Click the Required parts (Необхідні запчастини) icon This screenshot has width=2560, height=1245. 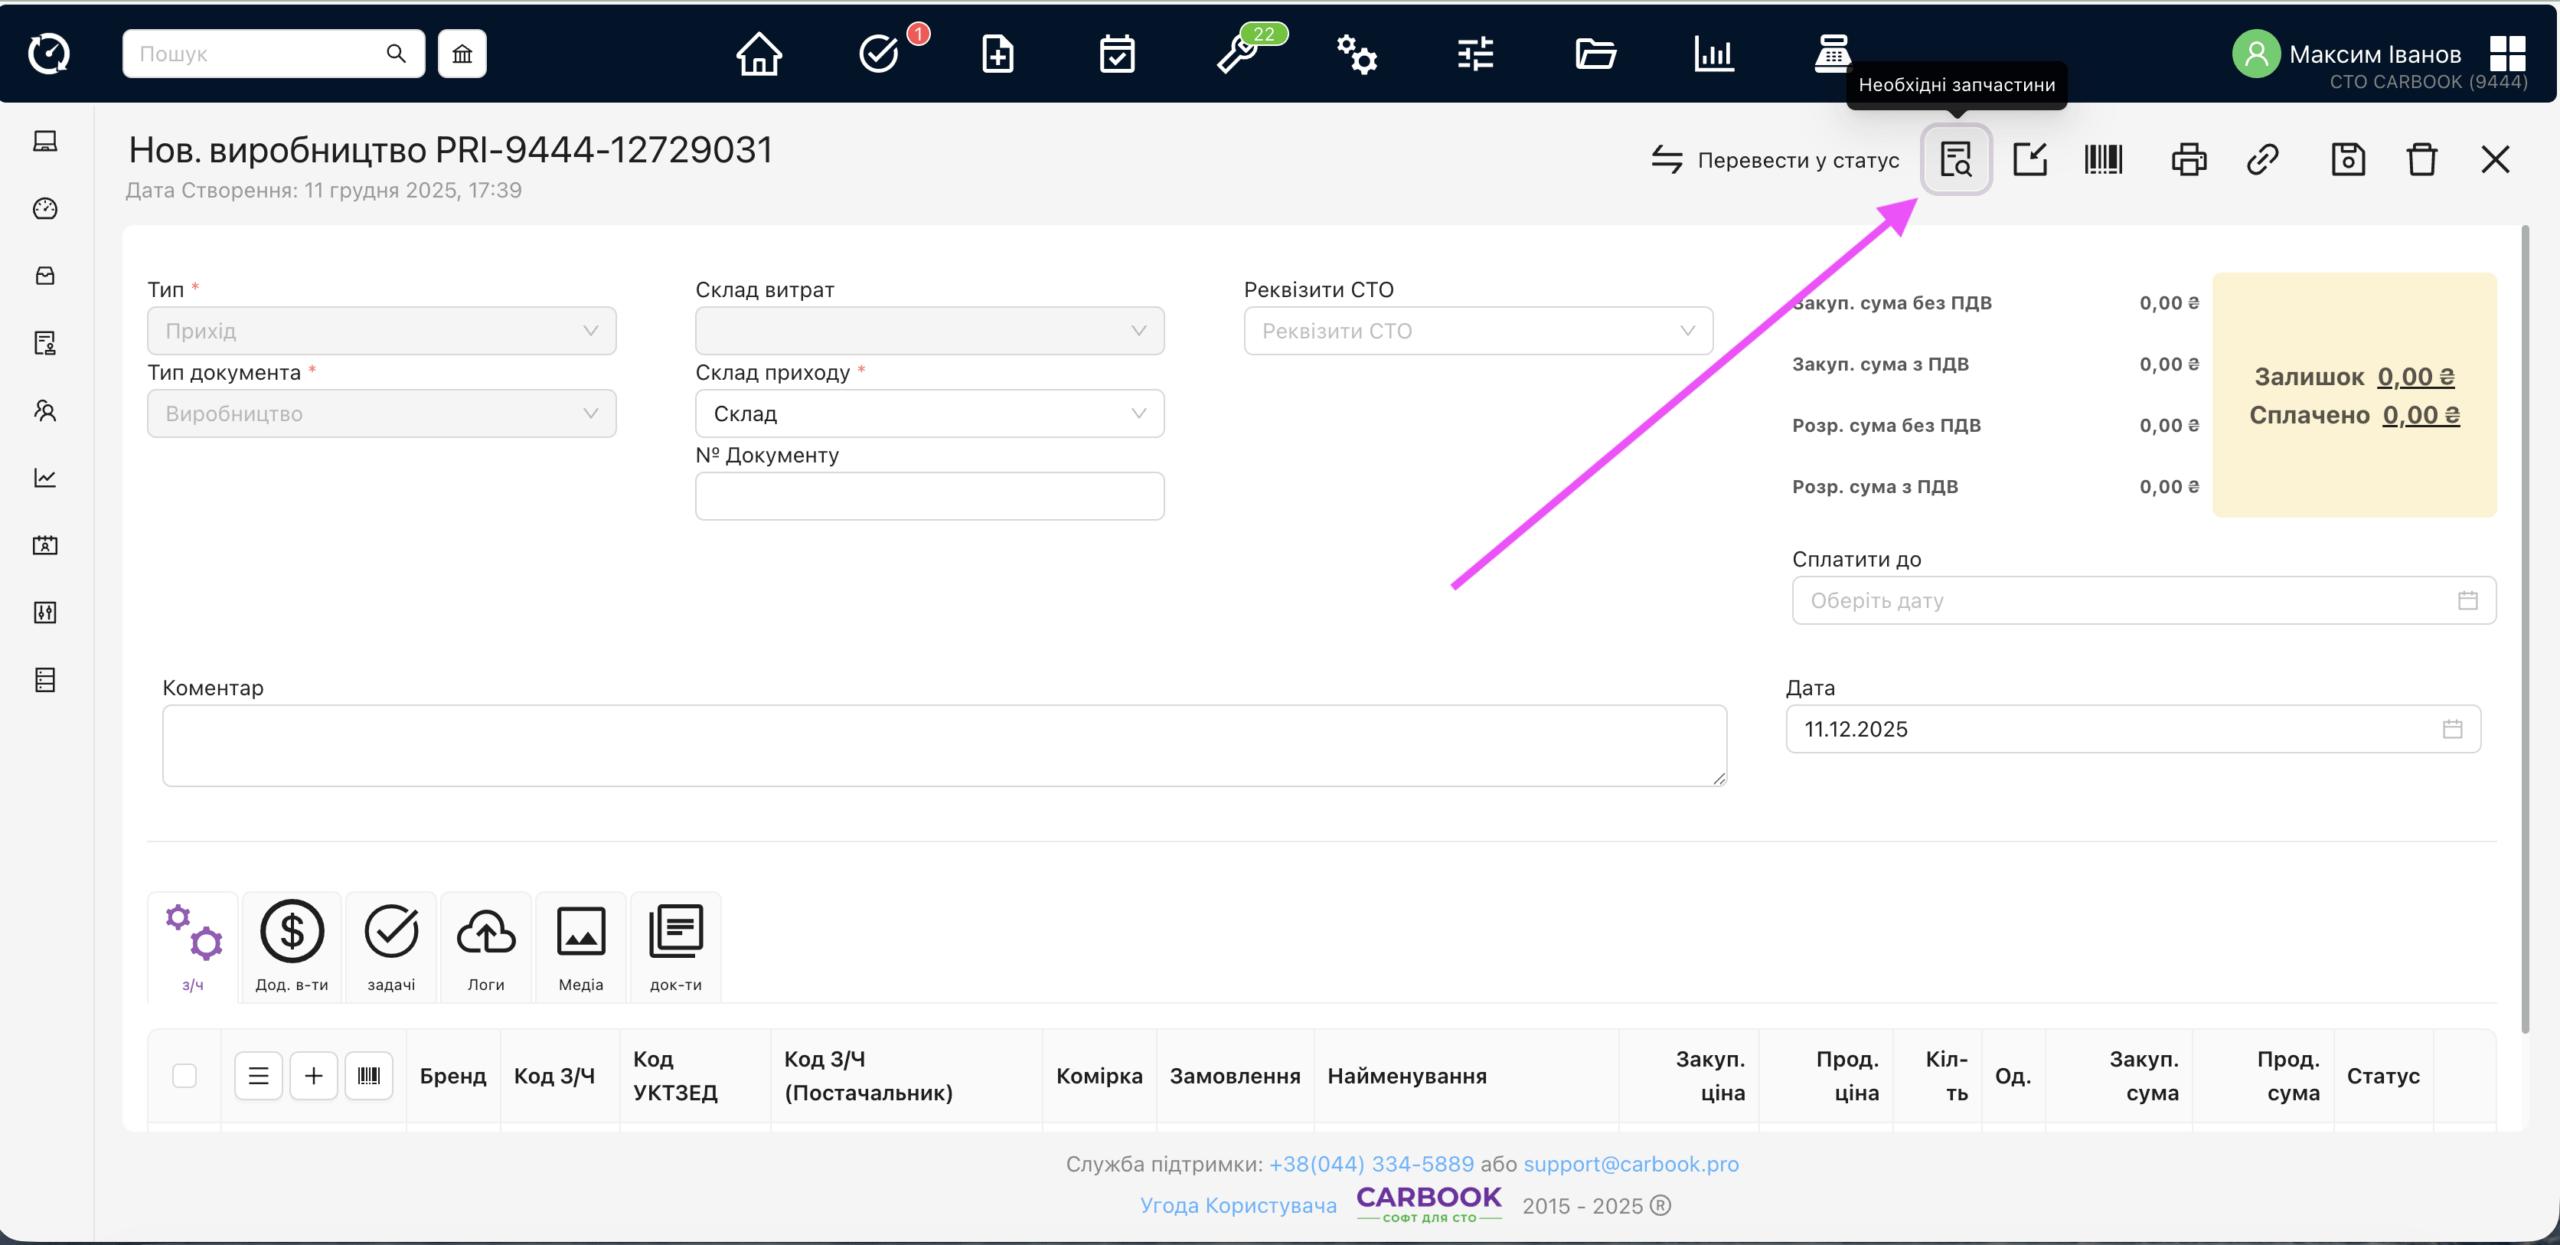[x=1955, y=160]
